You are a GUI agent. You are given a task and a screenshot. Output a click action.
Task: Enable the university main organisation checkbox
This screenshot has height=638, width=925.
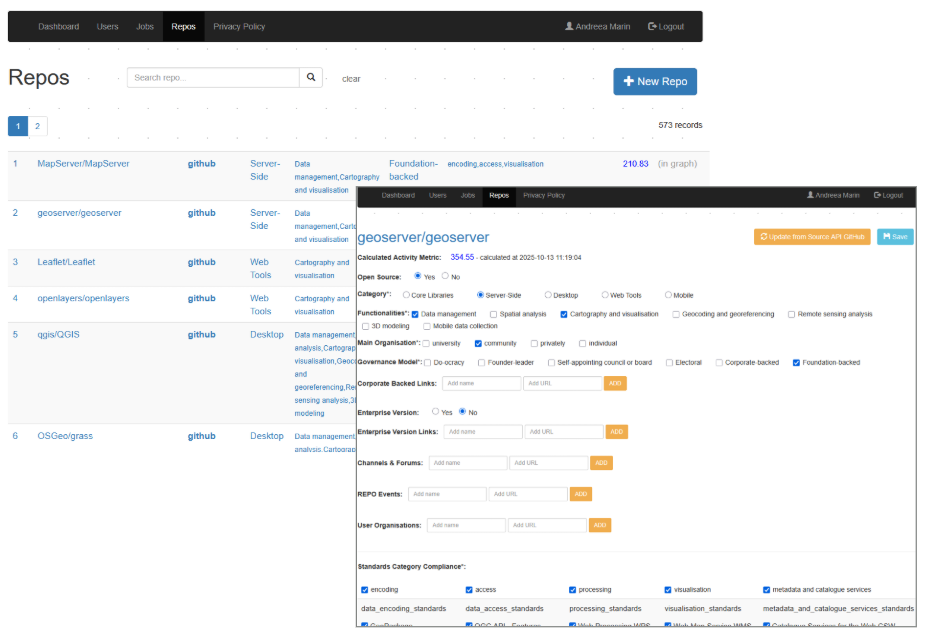(x=426, y=343)
